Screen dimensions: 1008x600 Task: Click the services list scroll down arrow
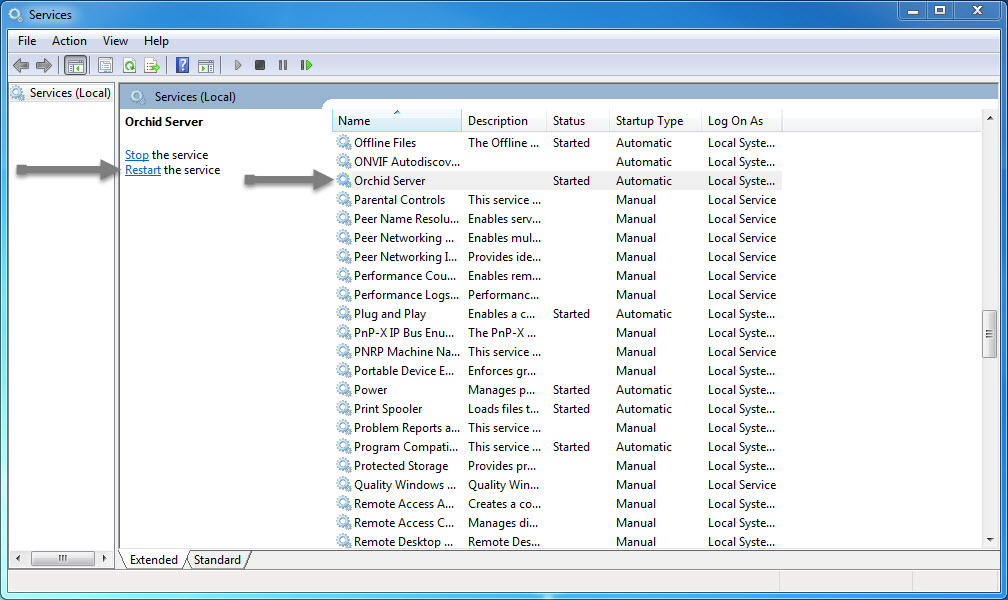pos(989,540)
